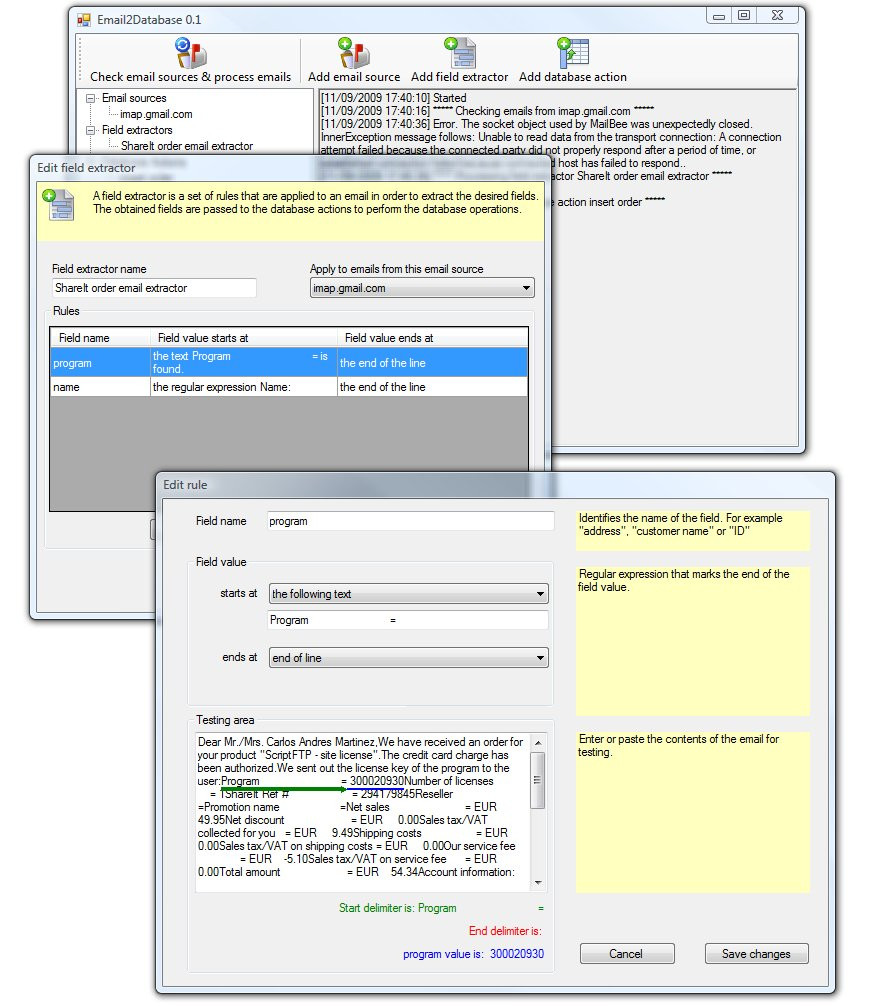Open the 'ends at' dropdown
Image resolution: width=894 pixels, height=1006 pixels.
[x=408, y=658]
